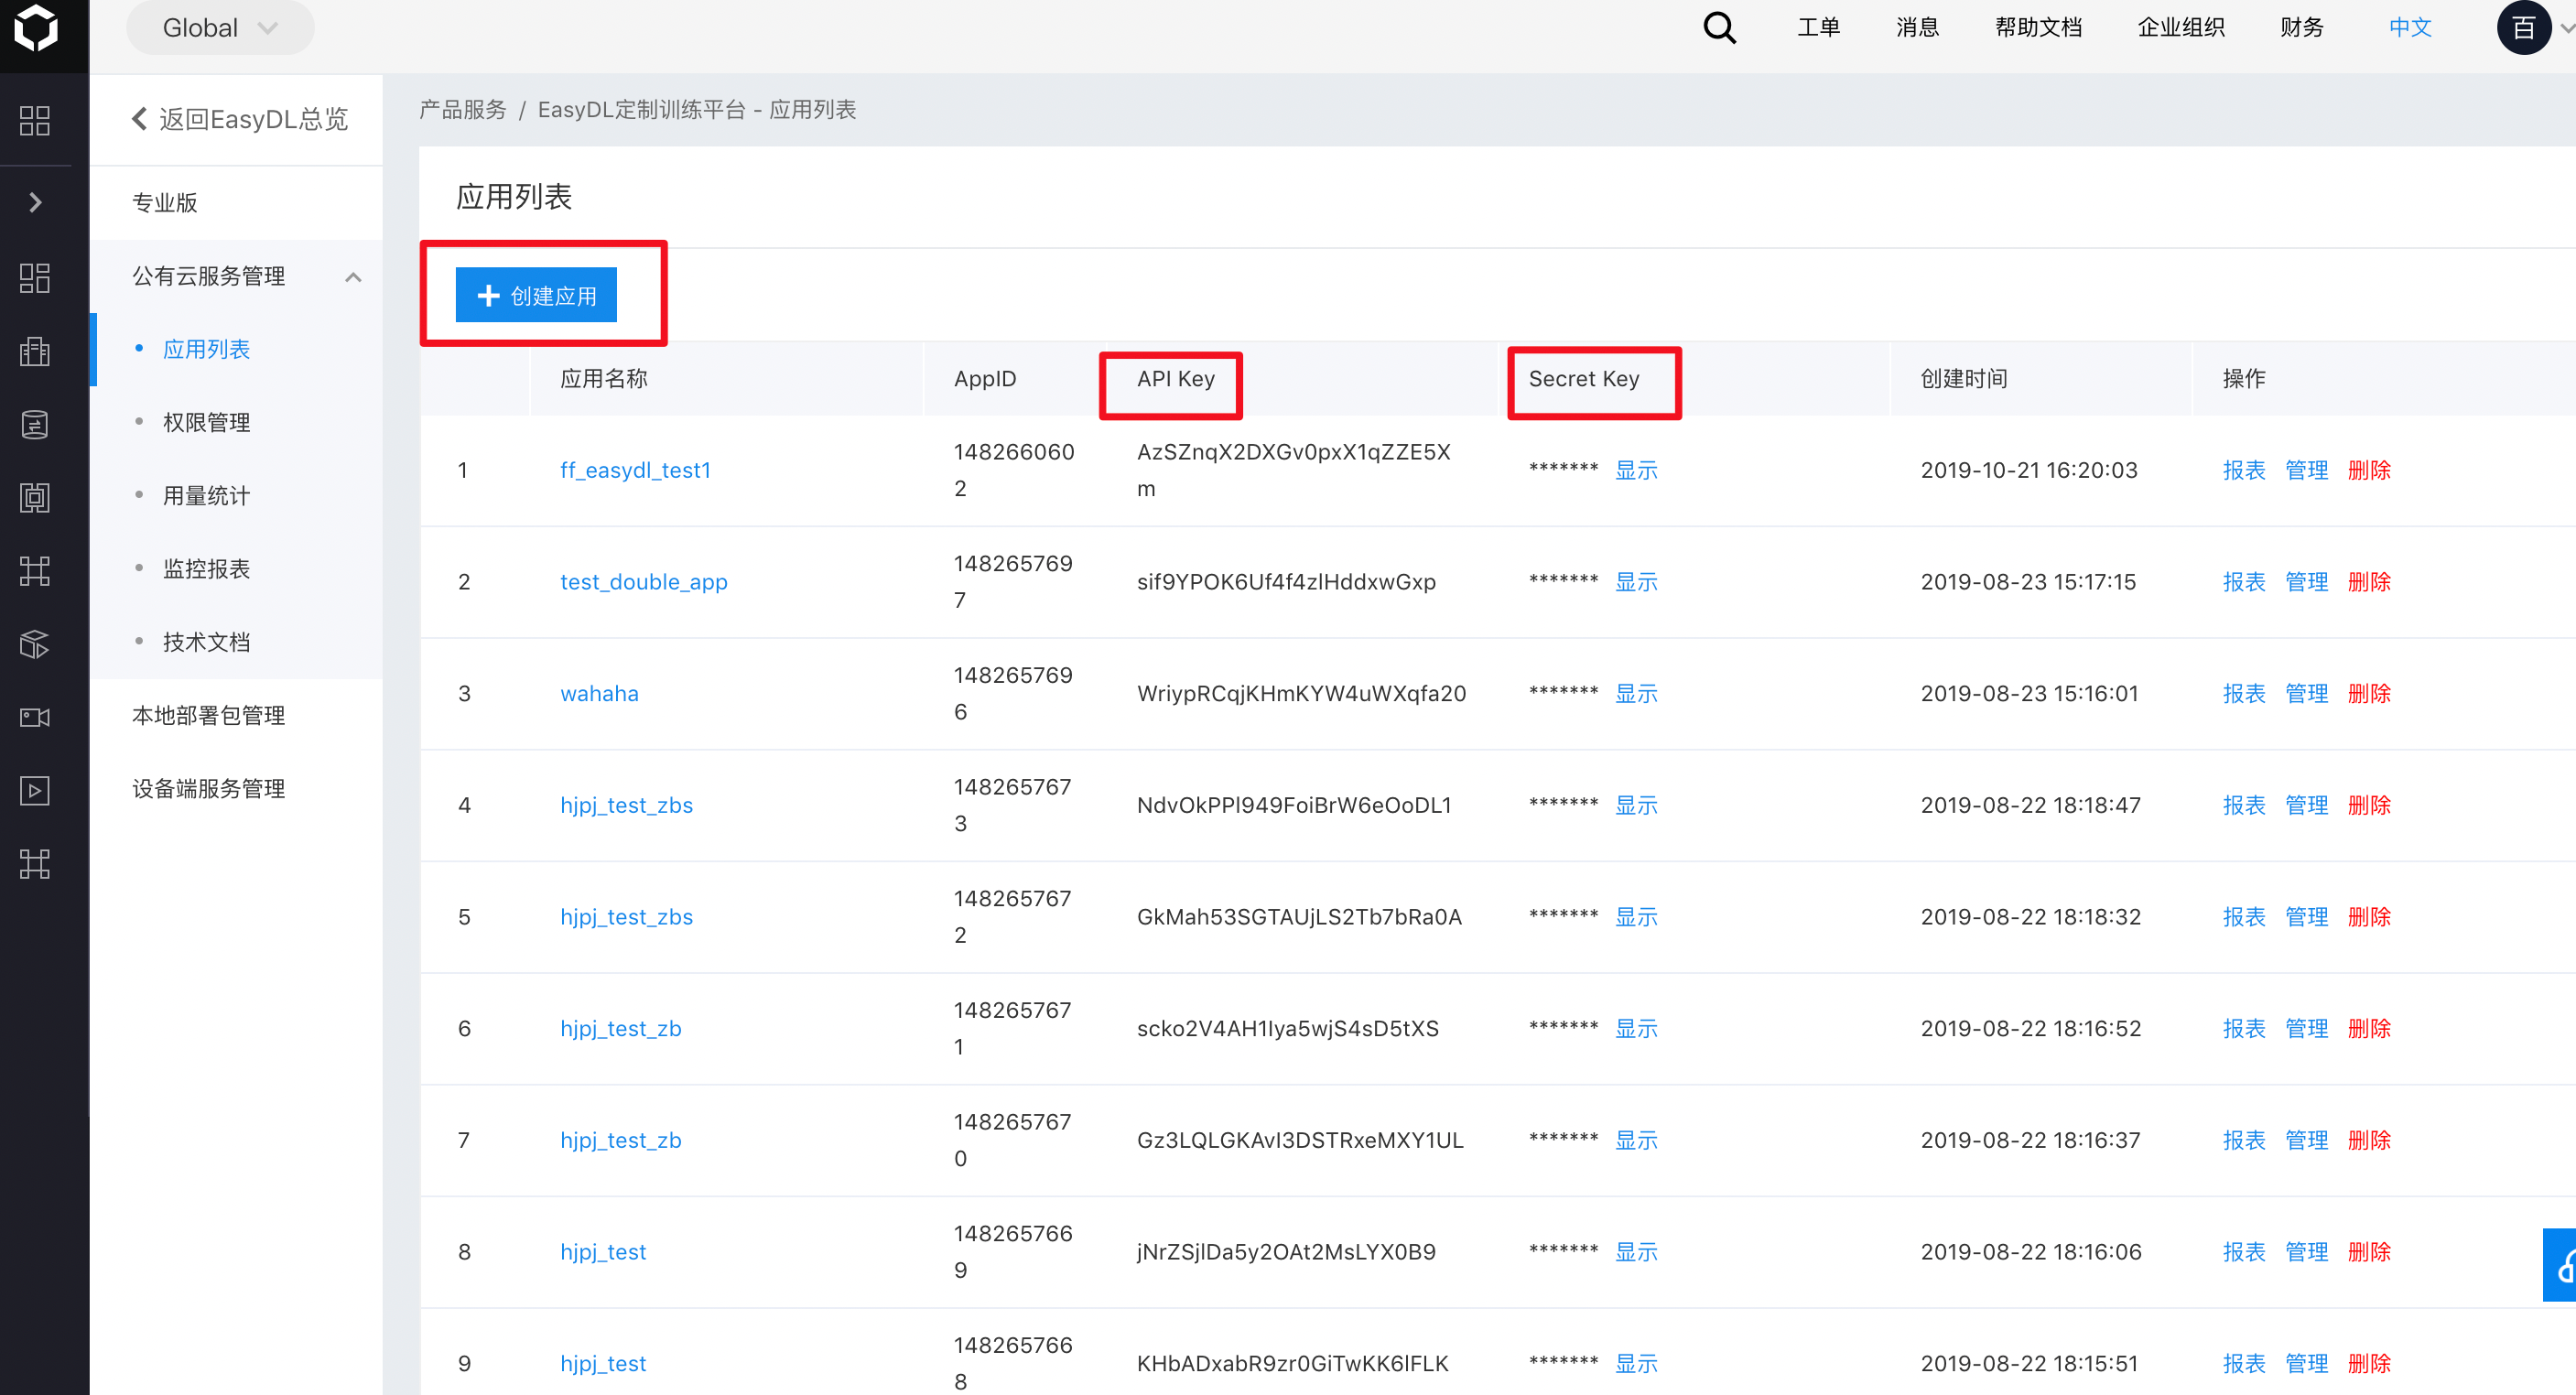Reveal secret key for wahaha app
This screenshot has height=1395, width=2576.
pos(1636,693)
